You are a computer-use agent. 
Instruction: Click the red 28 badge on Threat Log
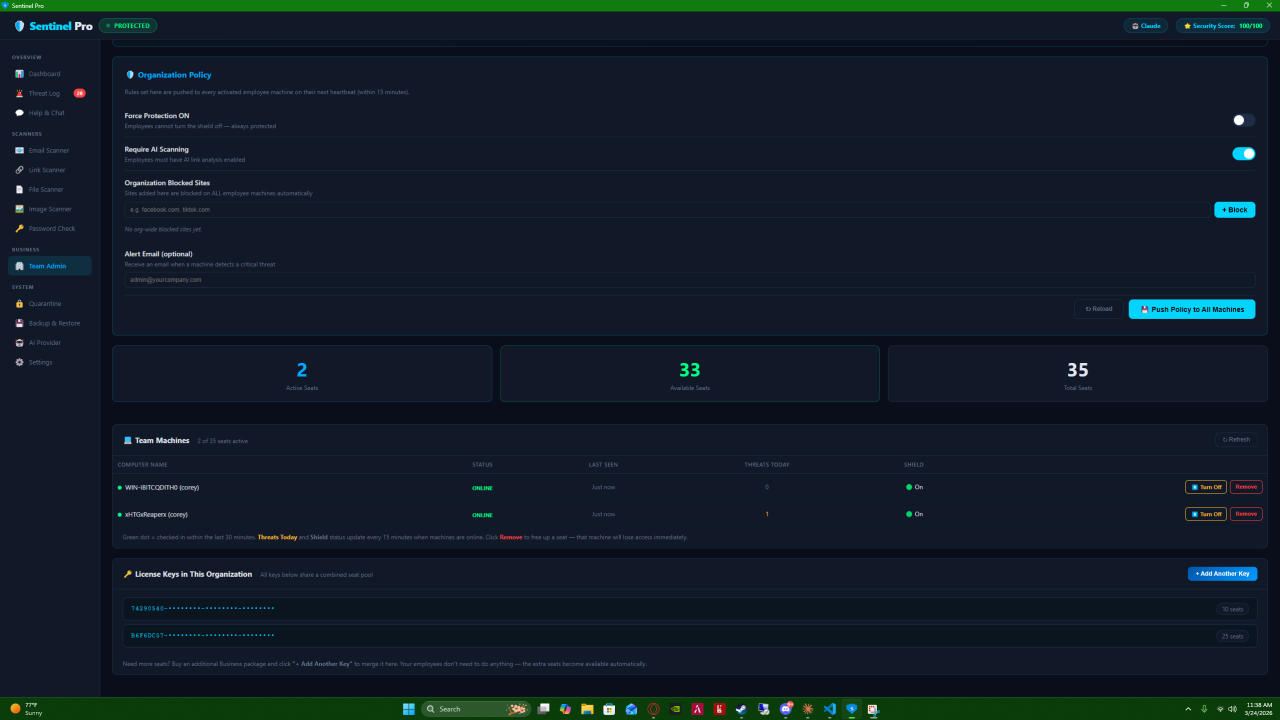click(x=80, y=93)
